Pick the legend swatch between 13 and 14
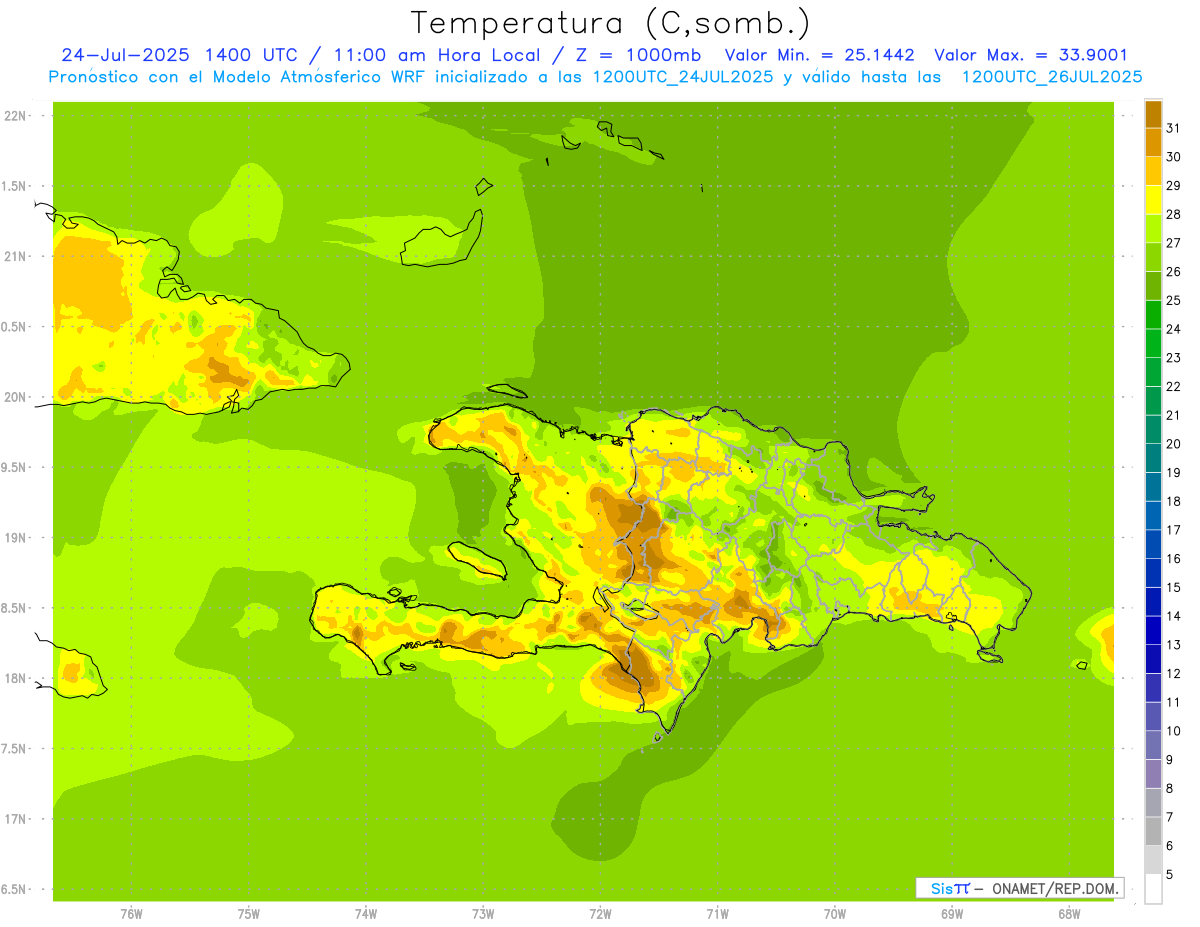Screen dimensions: 1200x927 coord(1153,631)
